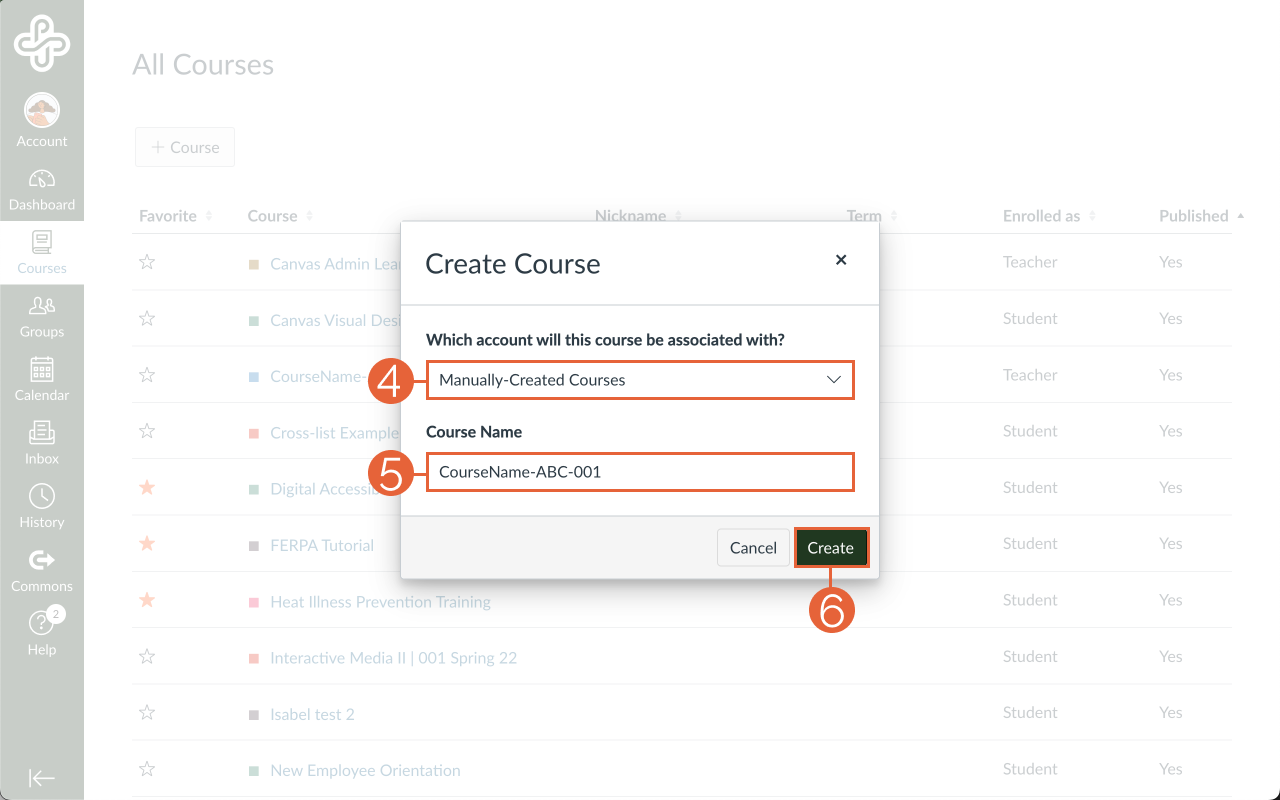Screen dimensions: 1280x800
Task: Open Heat Illness Prevention Training link
Action: [380, 602]
